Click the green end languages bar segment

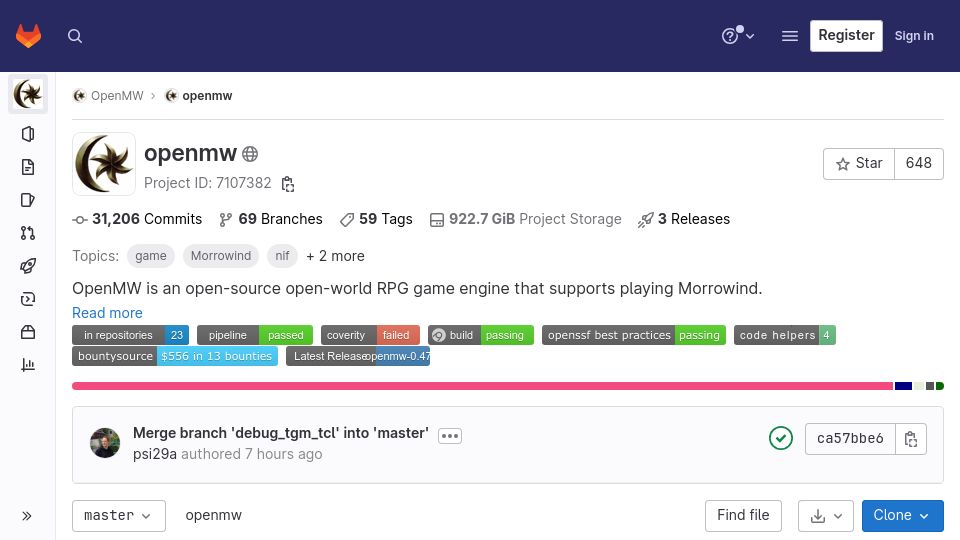click(x=940, y=386)
